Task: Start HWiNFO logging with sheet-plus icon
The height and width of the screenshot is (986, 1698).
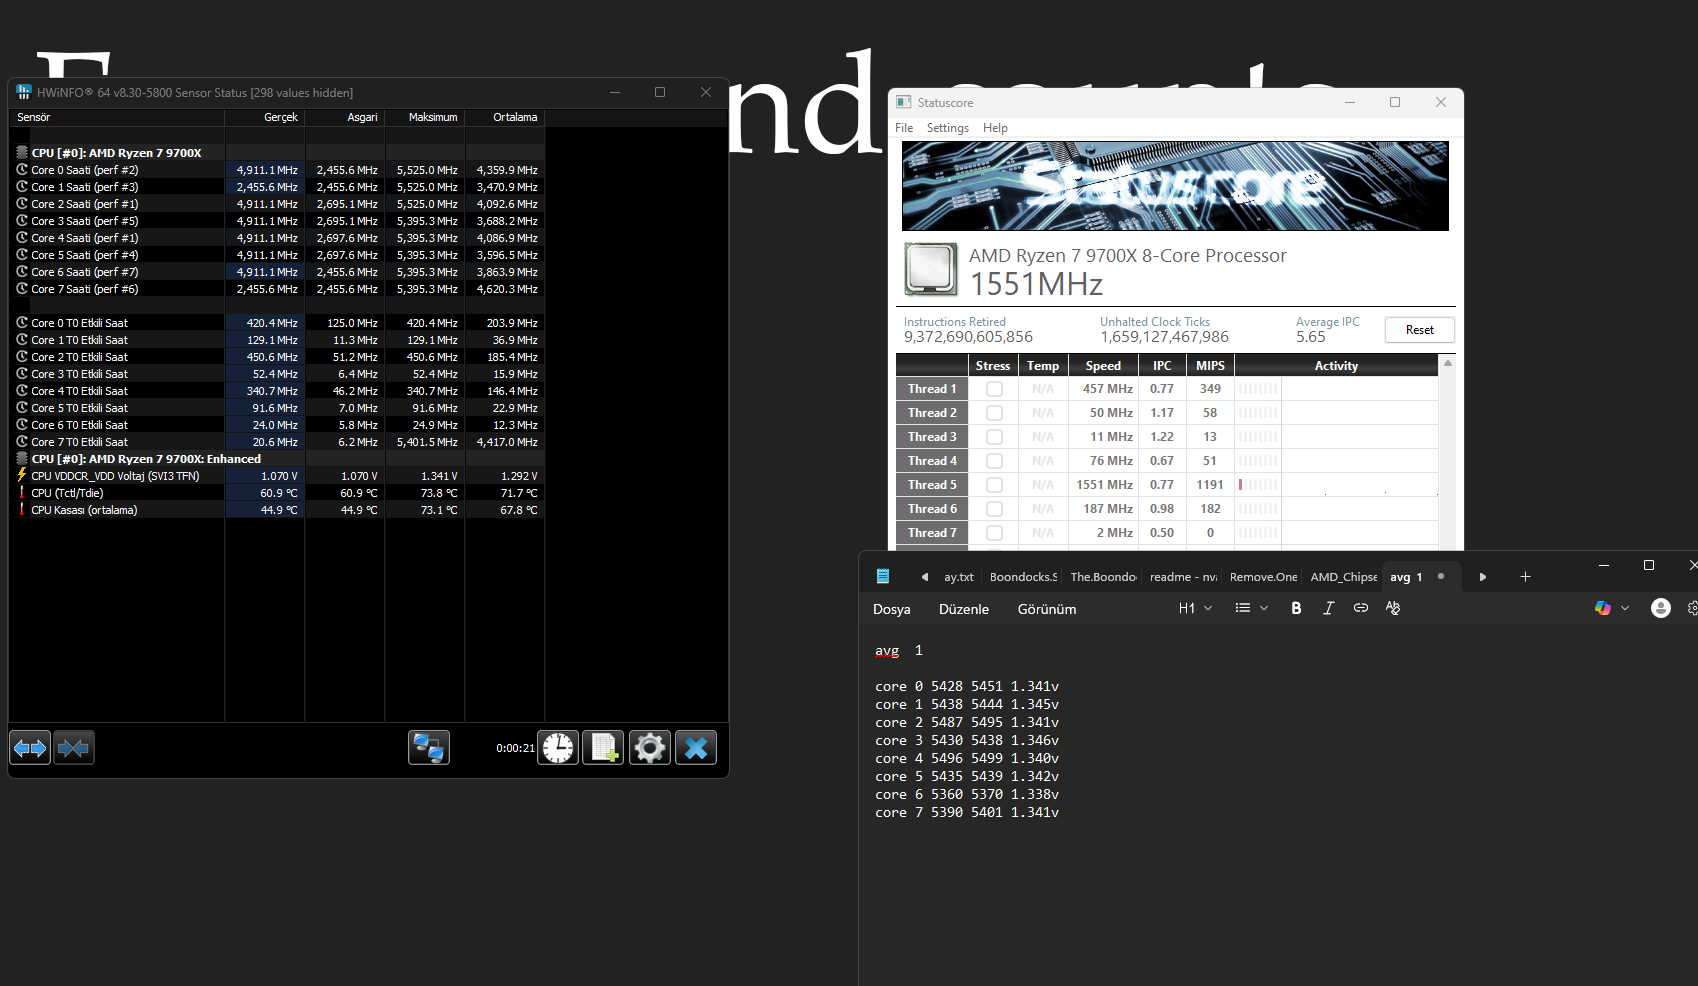Action: tap(604, 748)
